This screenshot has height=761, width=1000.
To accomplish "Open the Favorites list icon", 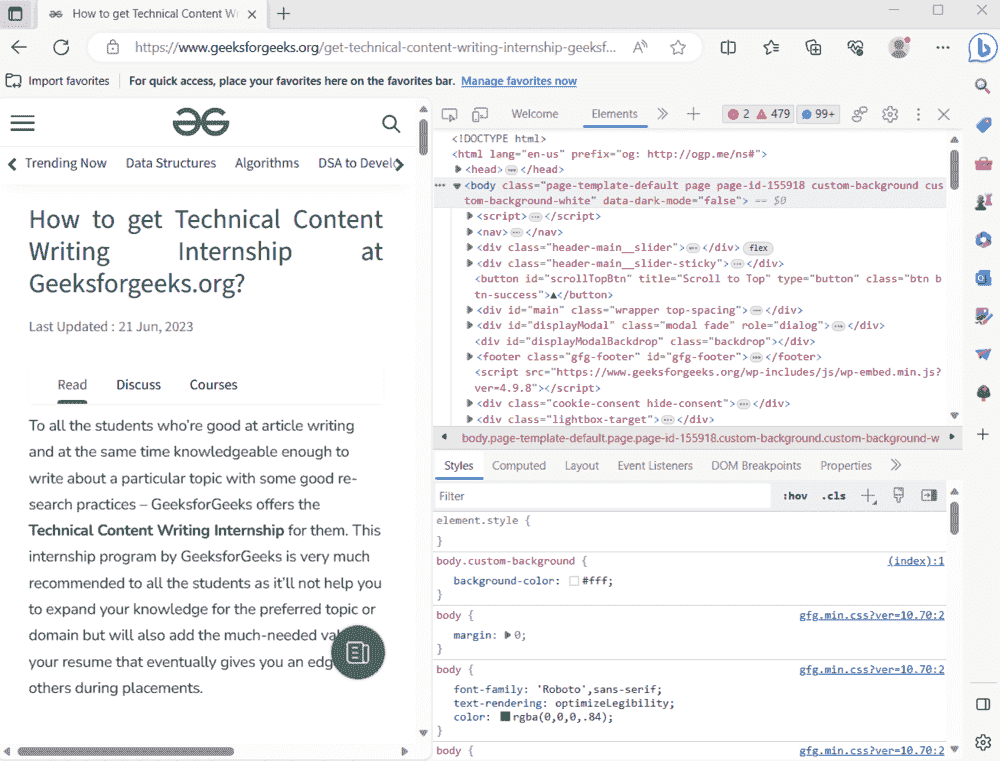I will [x=771, y=47].
